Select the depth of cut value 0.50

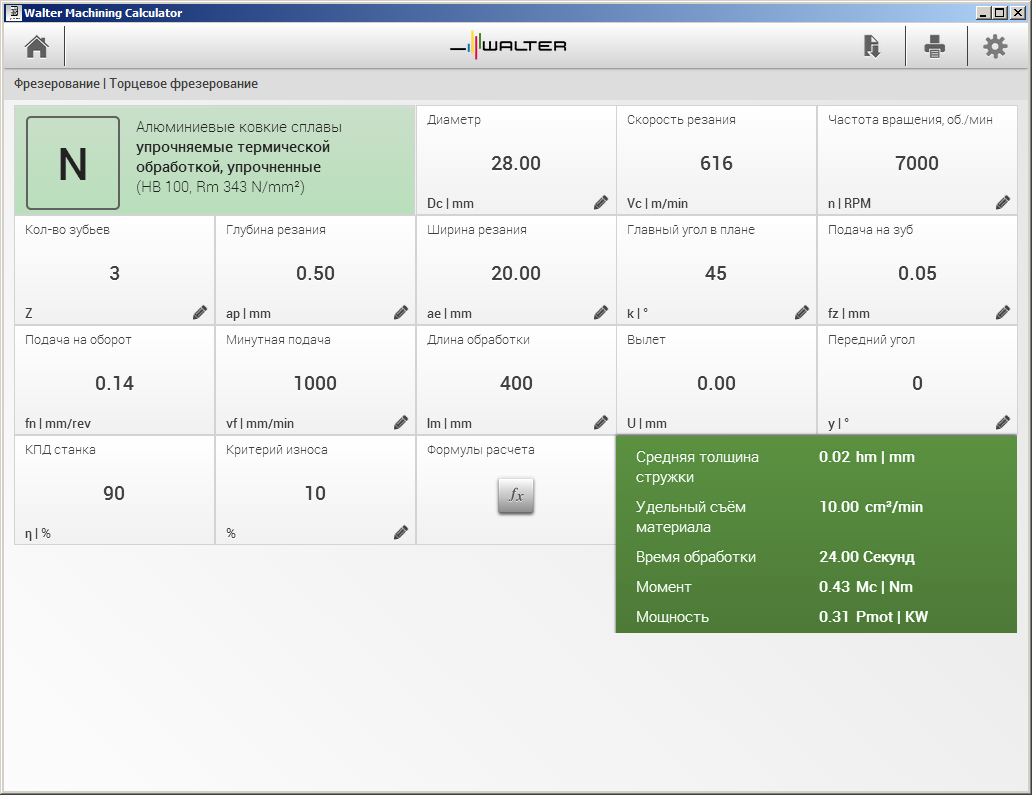pyautogui.click(x=315, y=273)
